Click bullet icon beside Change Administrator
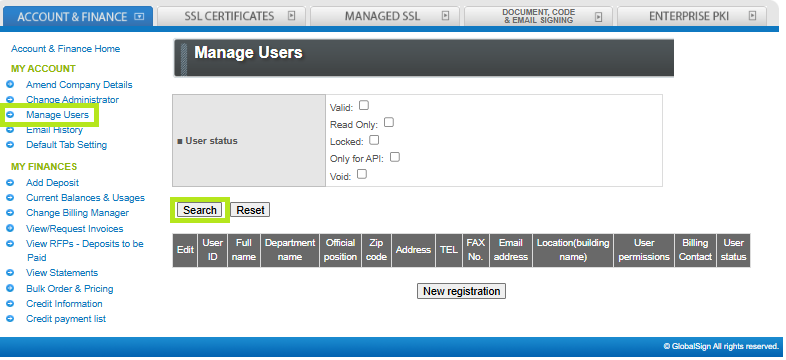 (10, 99)
